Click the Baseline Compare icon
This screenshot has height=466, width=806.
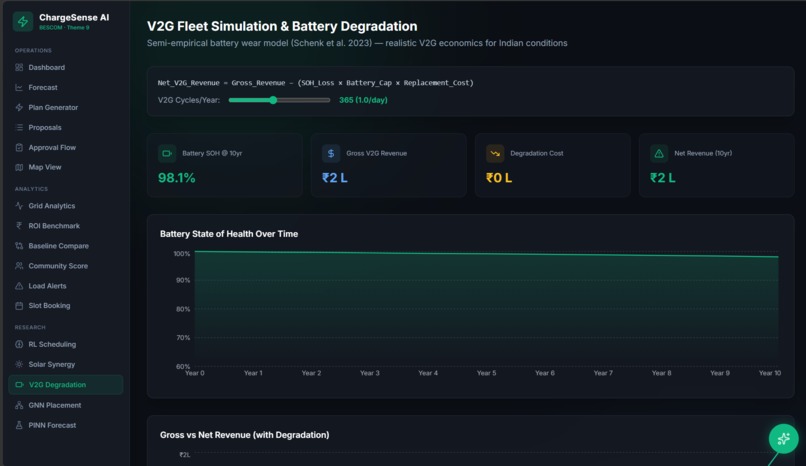pyautogui.click(x=19, y=246)
